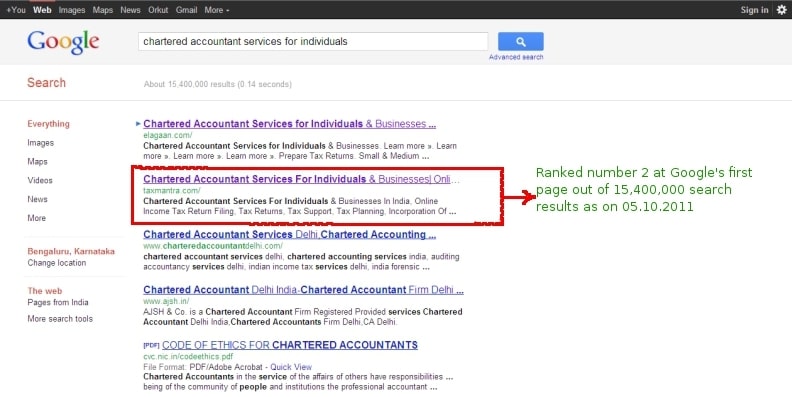Open the elagaan.com result title link
792x397 pixels.
pos(289,124)
